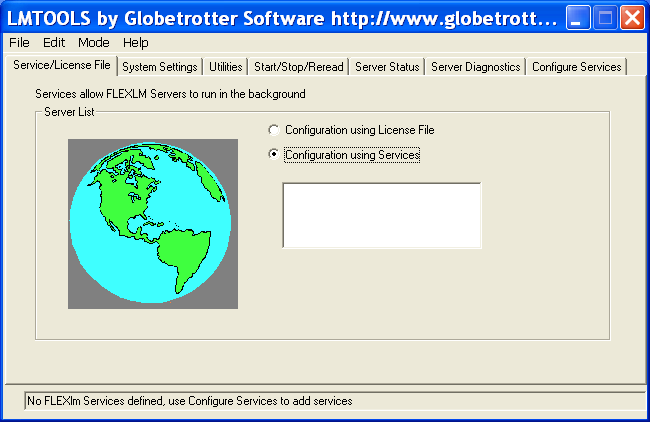The image size is (650, 422).
Task: Open the File menu
Action: pos(19,43)
